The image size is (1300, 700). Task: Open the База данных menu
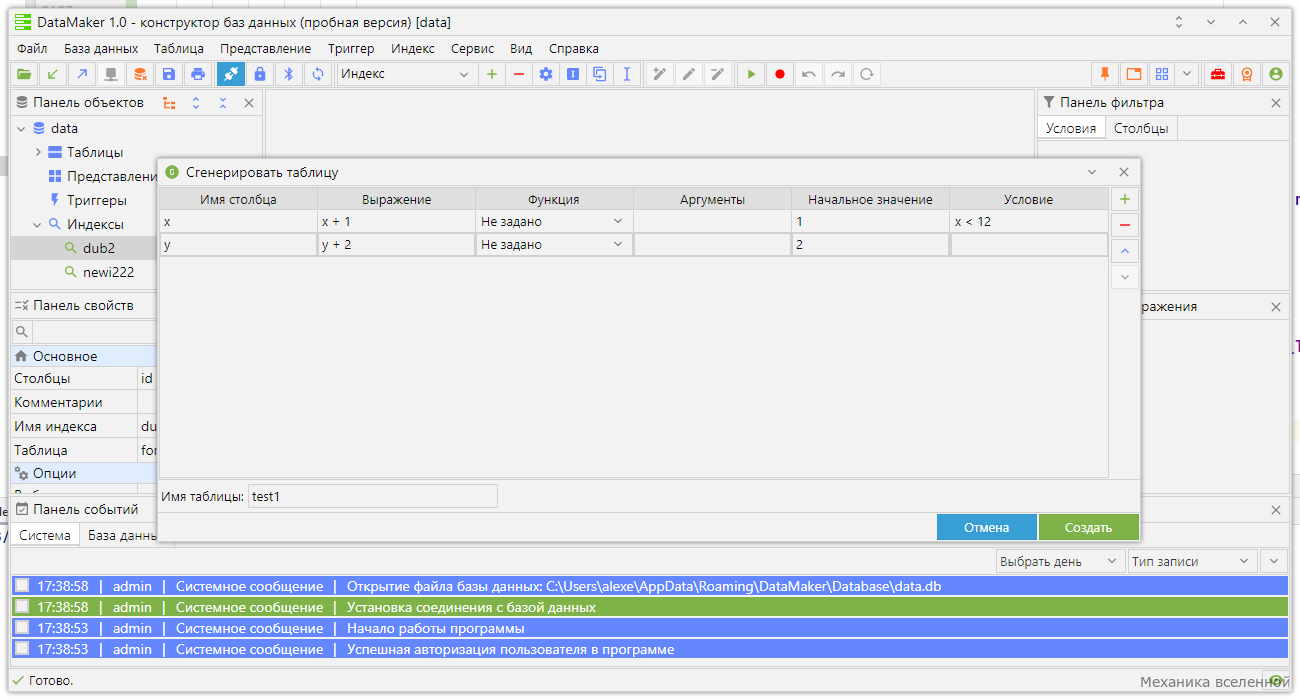pos(101,48)
